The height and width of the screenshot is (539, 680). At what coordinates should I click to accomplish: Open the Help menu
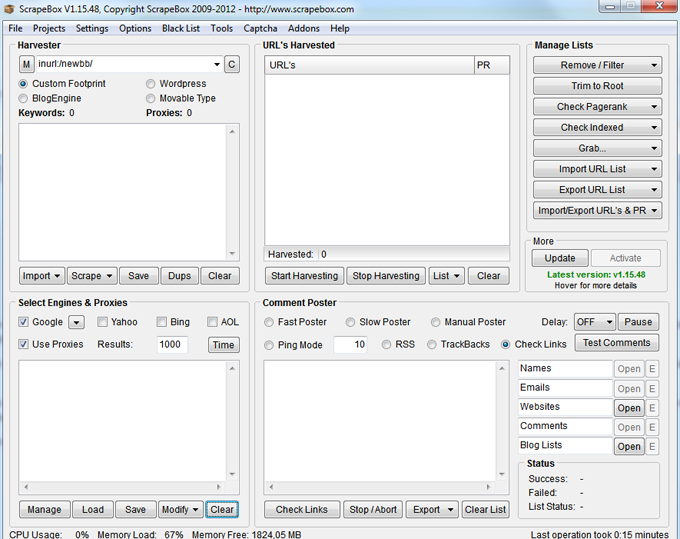340,29
